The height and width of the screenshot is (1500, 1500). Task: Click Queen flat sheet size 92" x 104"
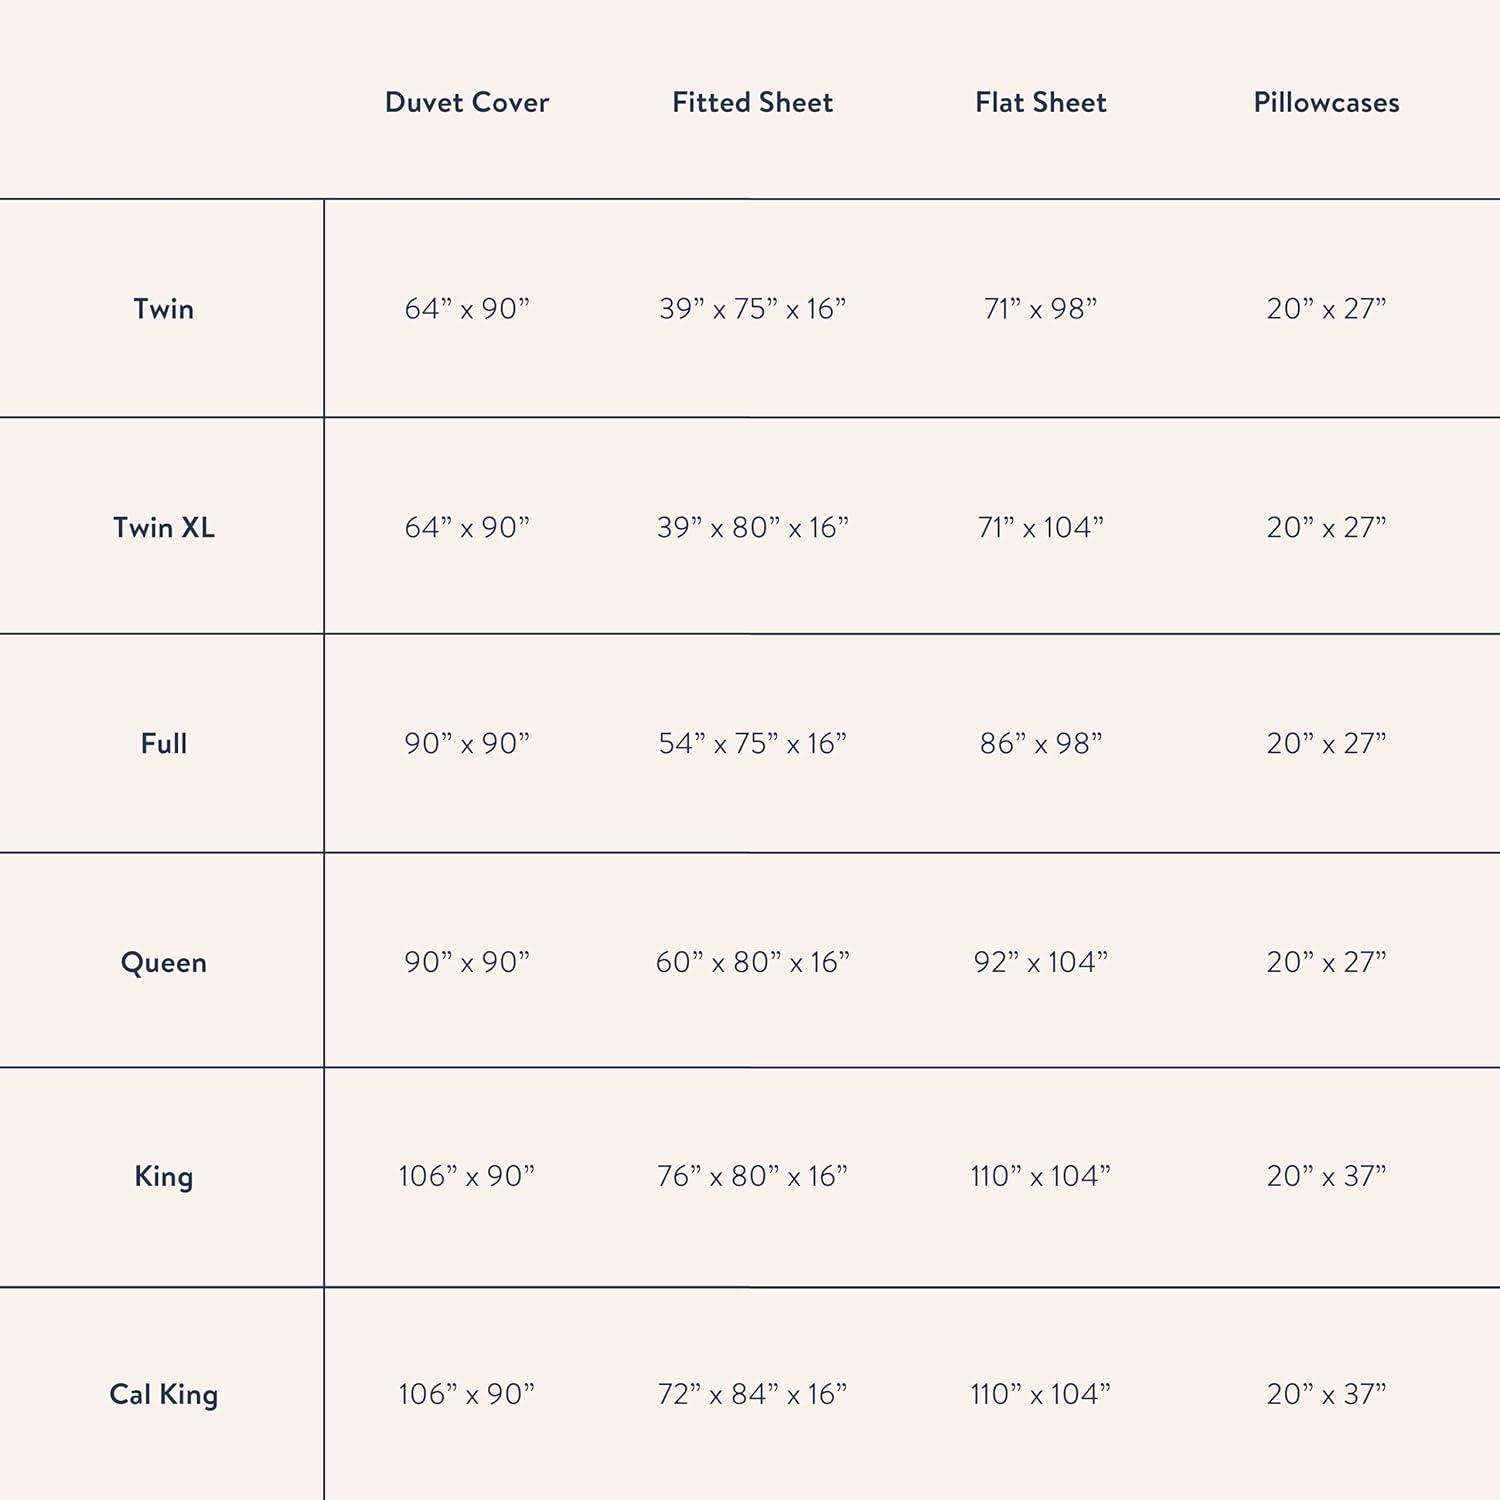coord(1040,962)
